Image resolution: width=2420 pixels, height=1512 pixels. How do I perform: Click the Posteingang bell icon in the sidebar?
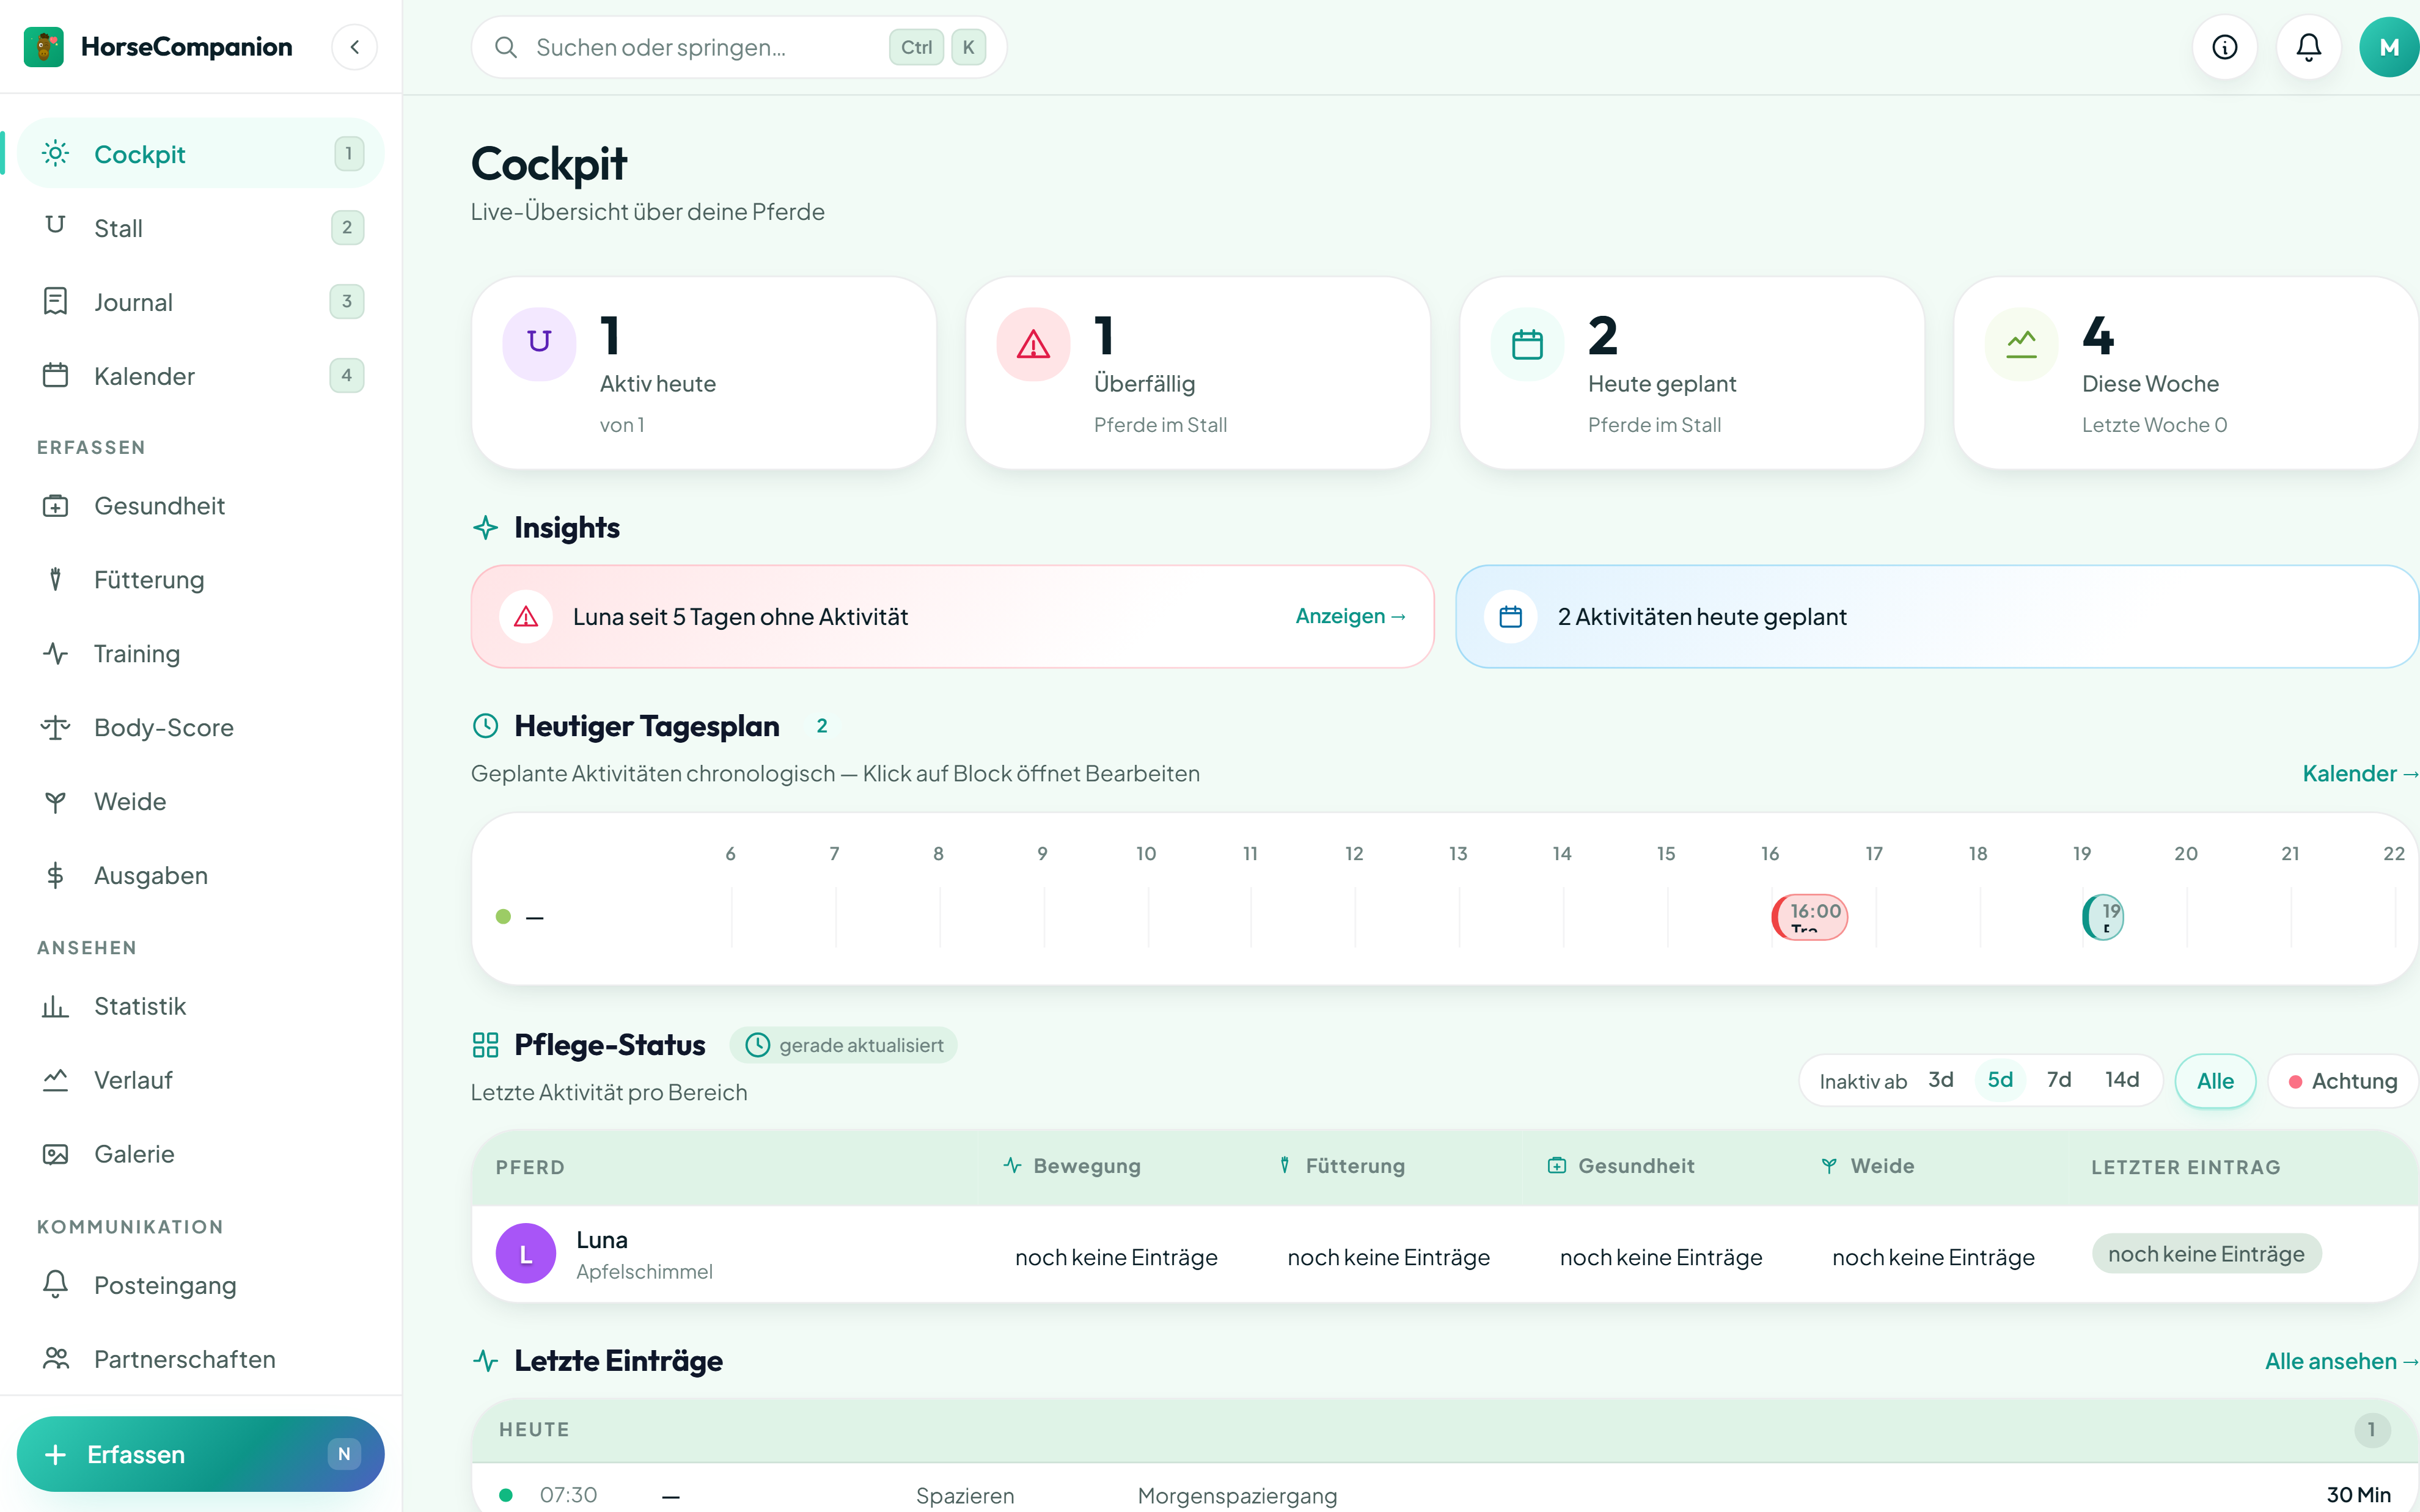click(x=56, y=1284)
